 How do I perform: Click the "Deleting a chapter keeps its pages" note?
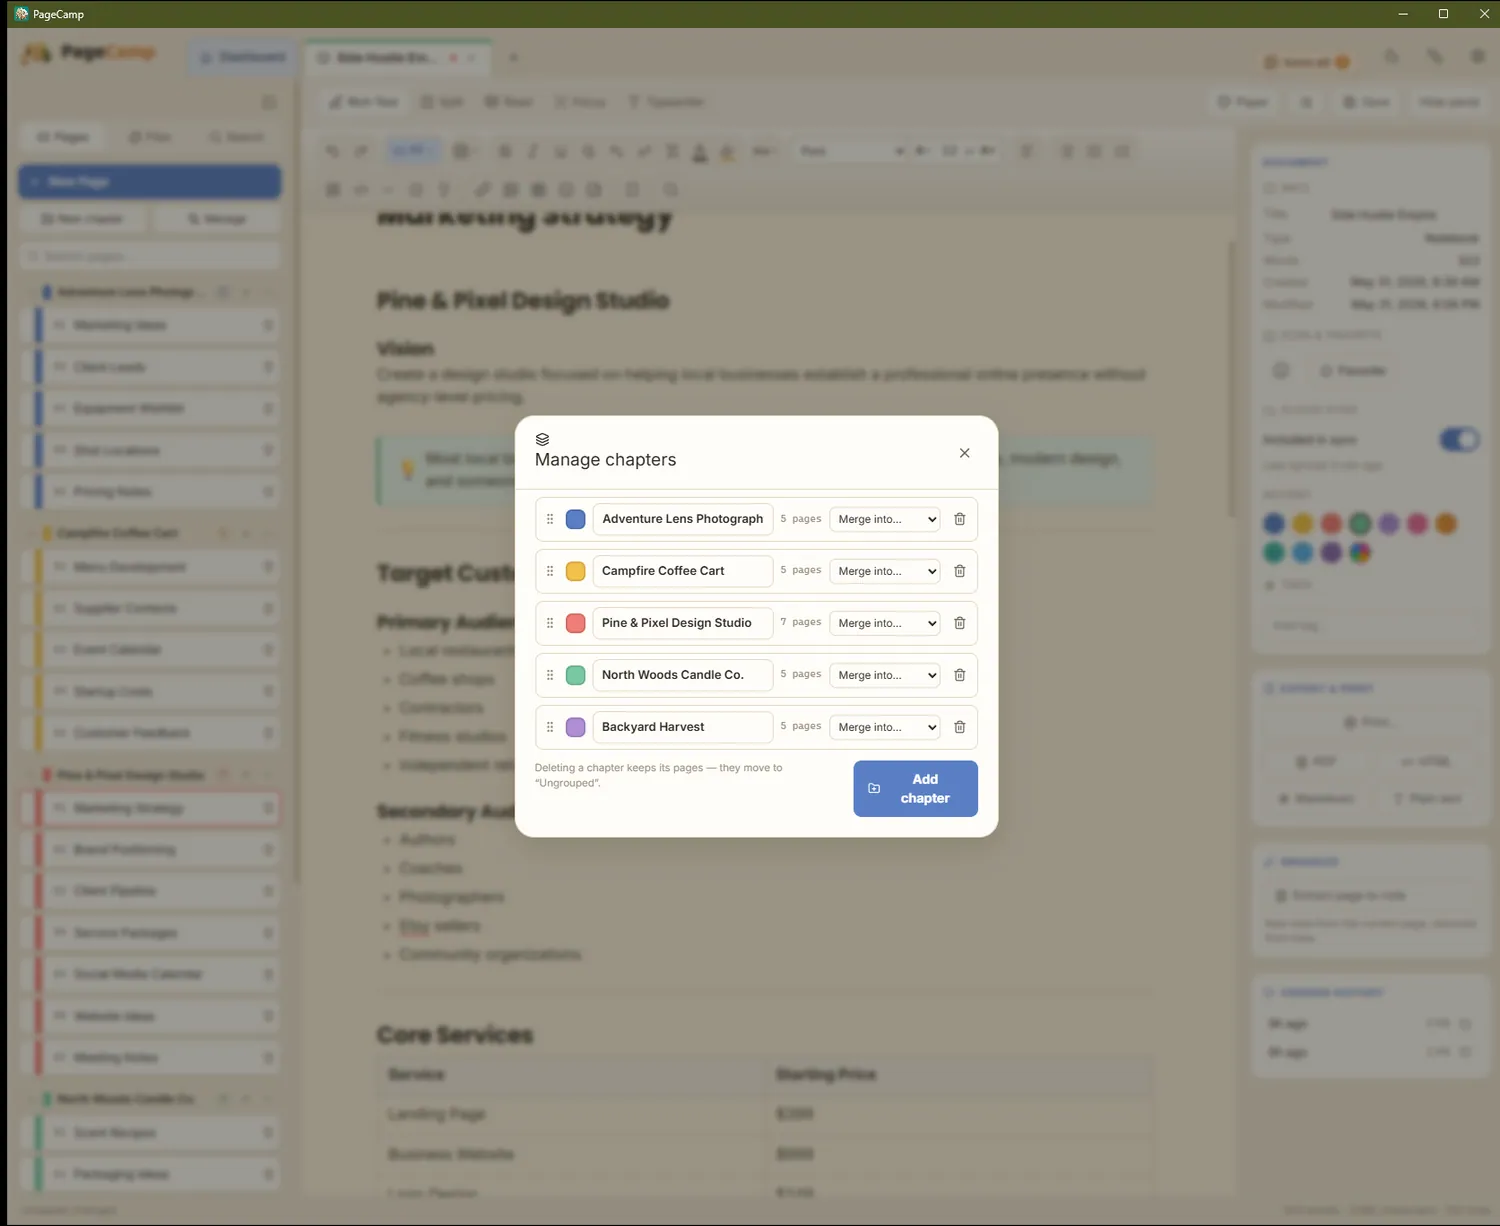[659, 775]
